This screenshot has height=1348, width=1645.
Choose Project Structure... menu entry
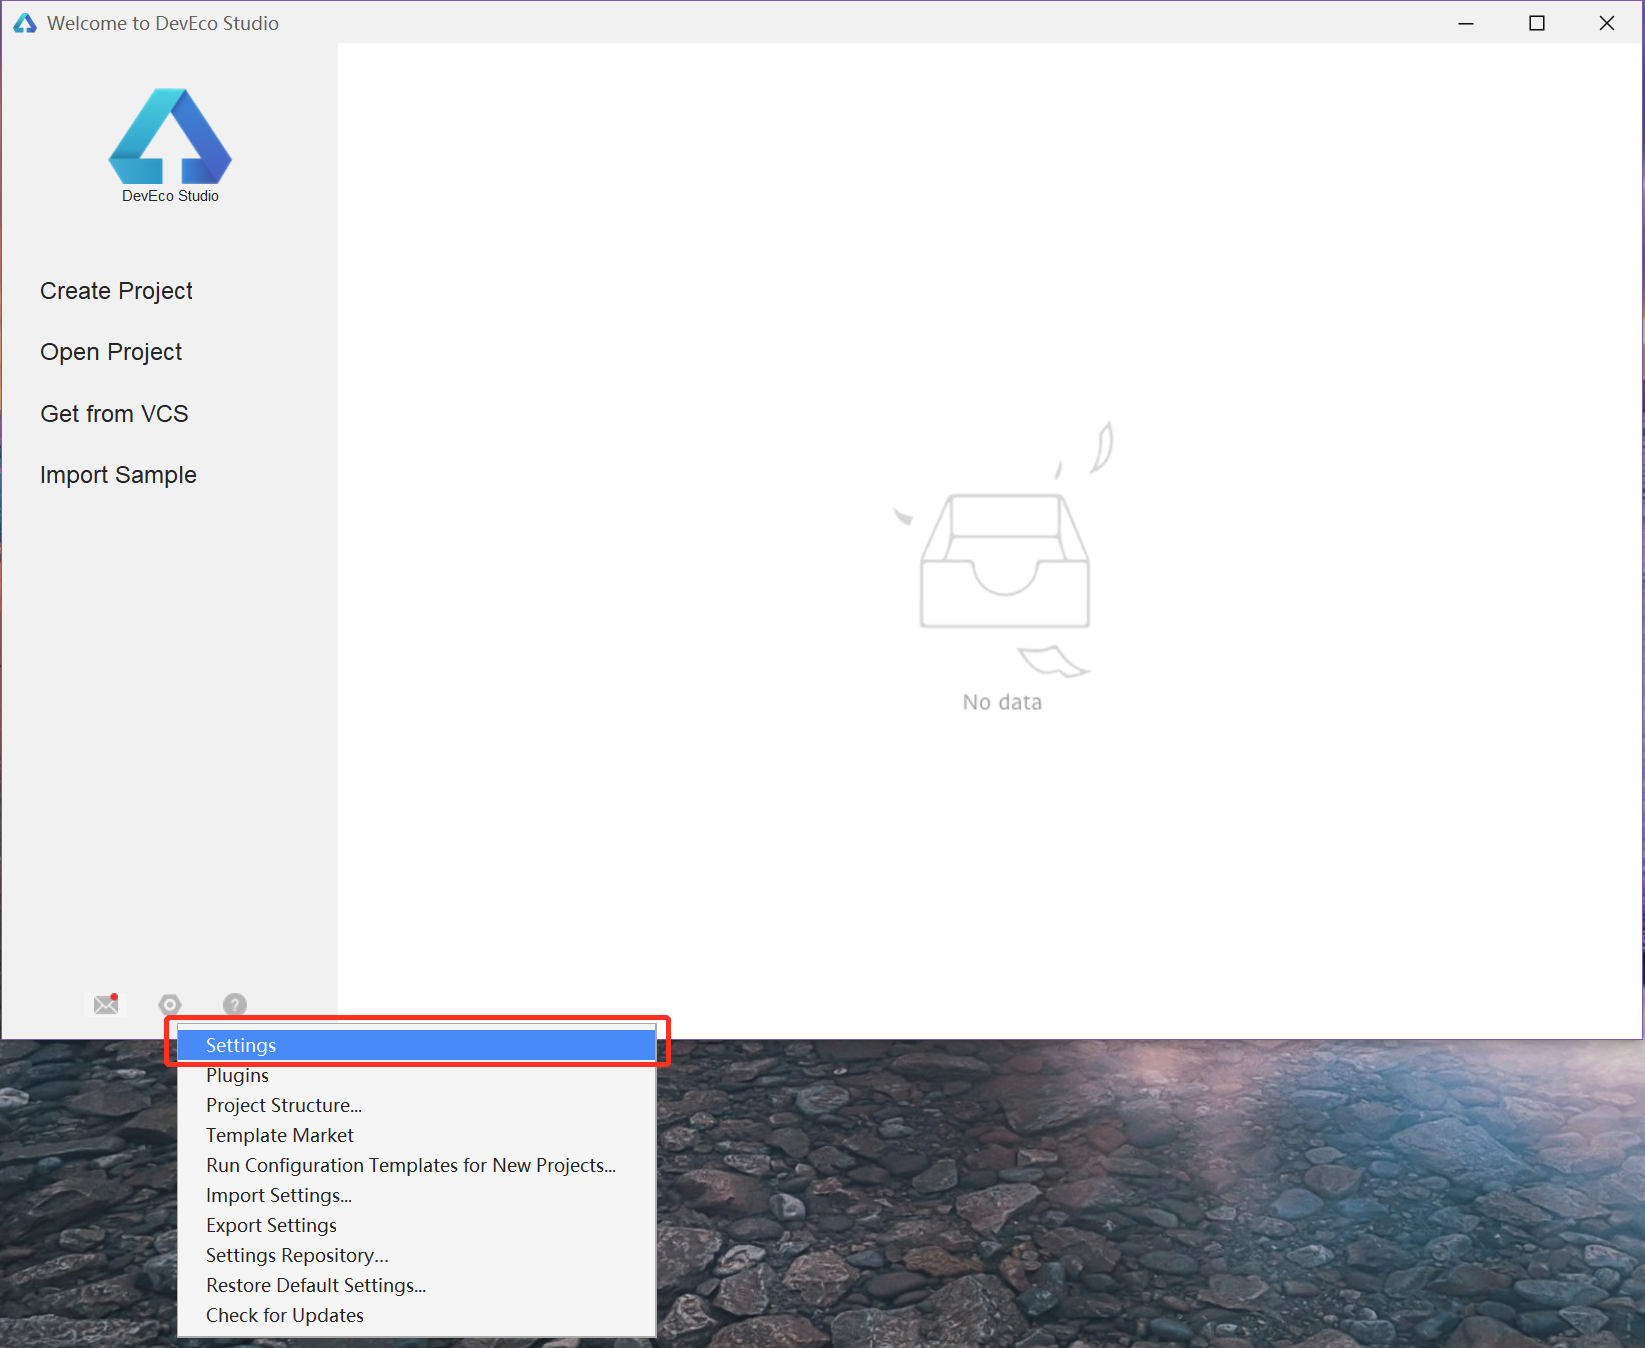416,1105
